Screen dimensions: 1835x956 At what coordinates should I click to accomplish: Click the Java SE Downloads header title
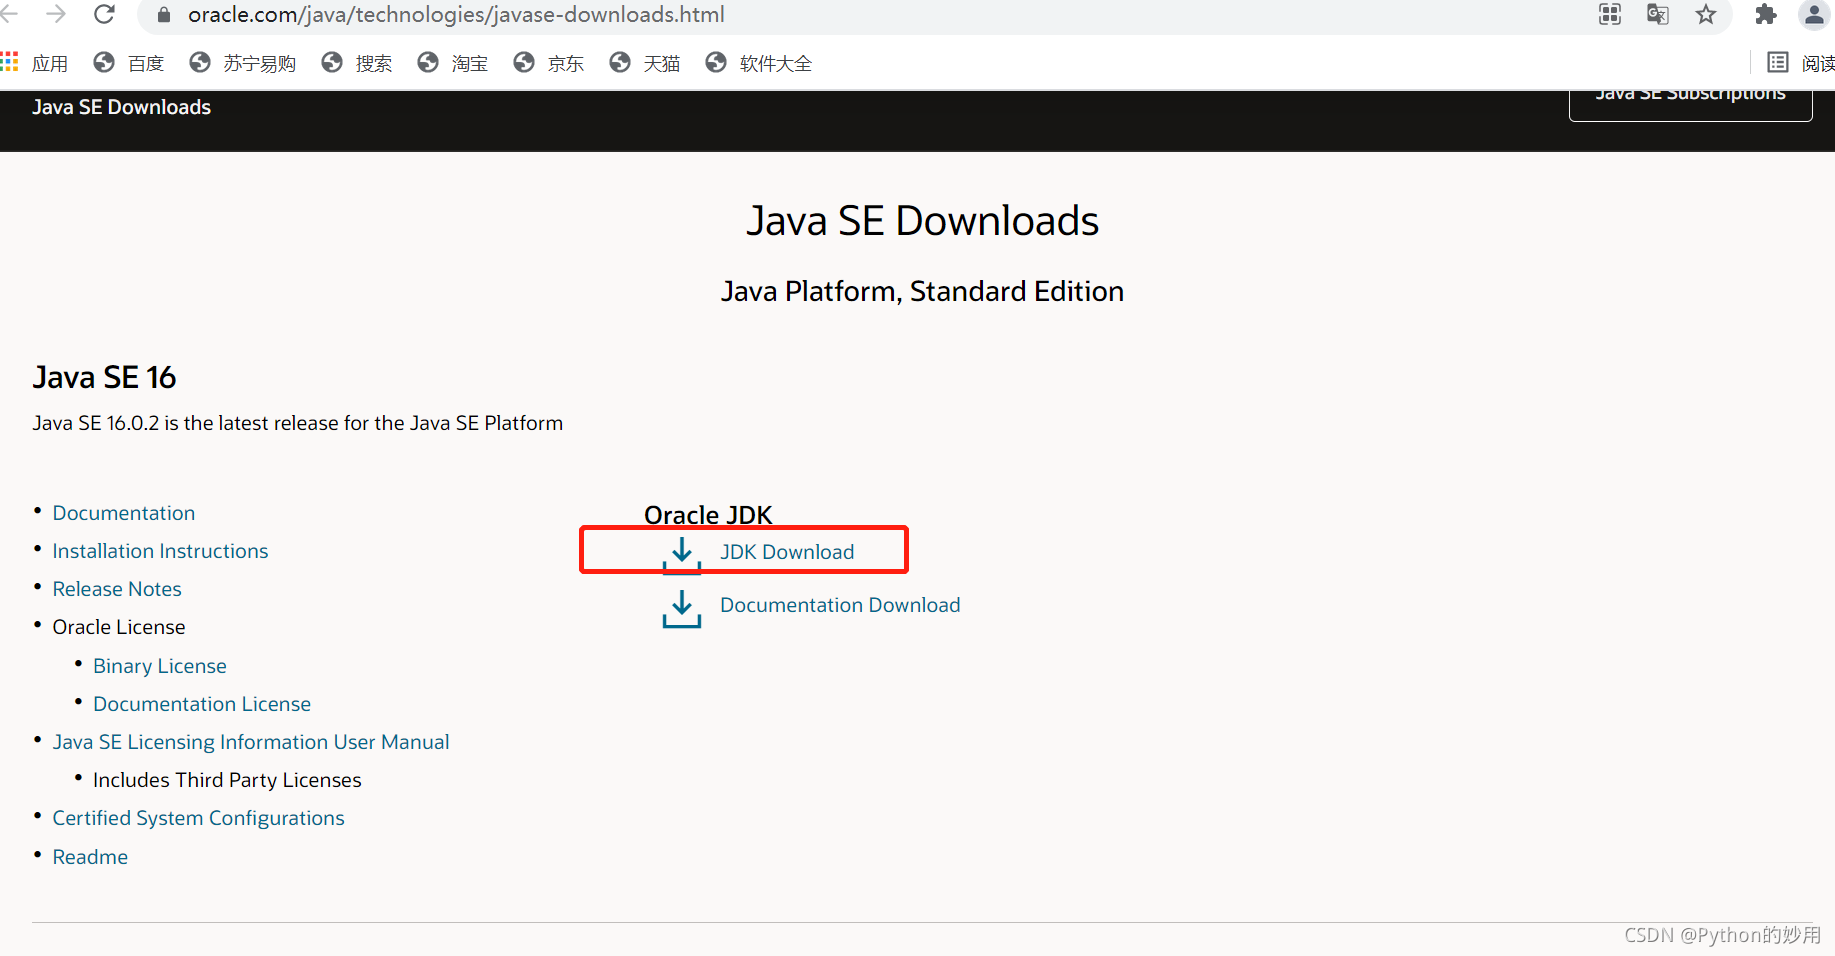click(121, 107)
